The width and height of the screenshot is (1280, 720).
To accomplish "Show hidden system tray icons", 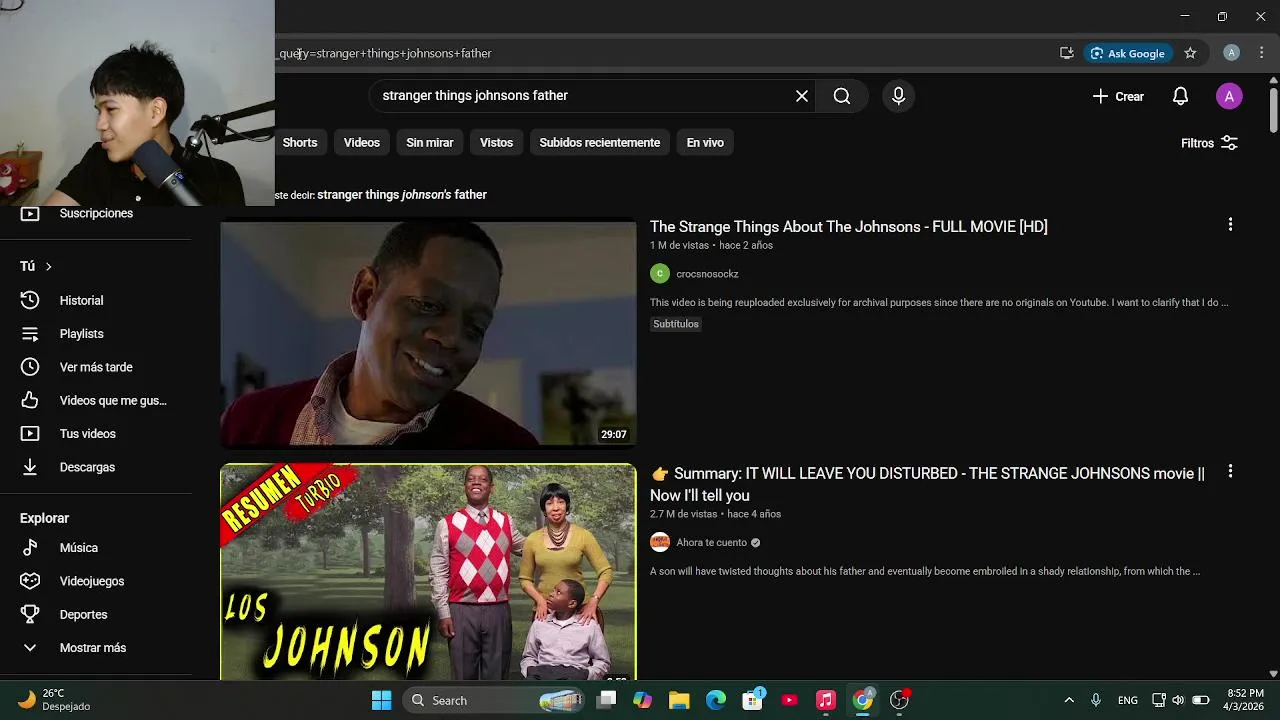I will point(1069,700).
